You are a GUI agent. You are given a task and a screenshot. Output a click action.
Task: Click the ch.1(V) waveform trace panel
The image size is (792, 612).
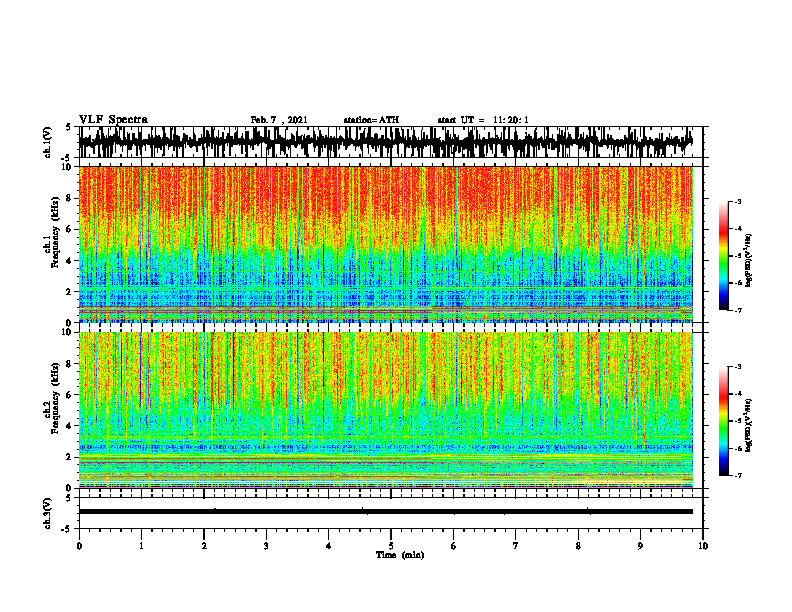coord(391,142)
